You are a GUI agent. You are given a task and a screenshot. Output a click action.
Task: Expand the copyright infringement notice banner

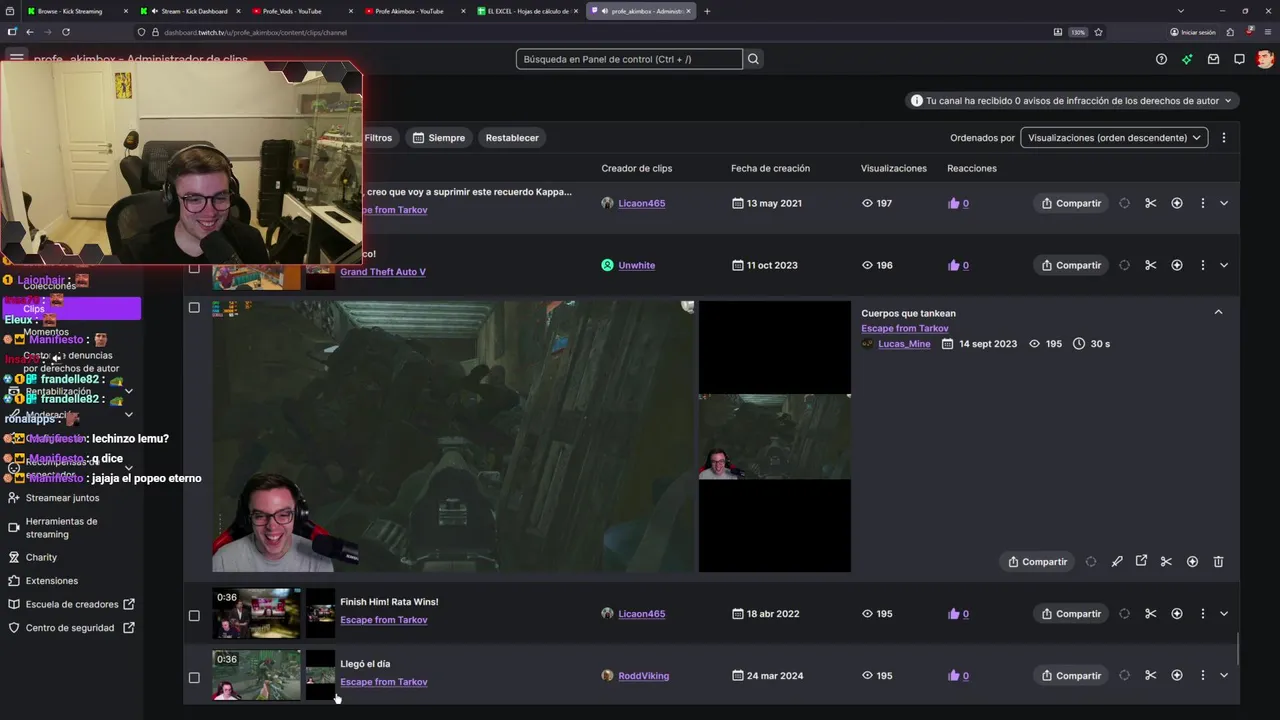[x=1073, y=101]
